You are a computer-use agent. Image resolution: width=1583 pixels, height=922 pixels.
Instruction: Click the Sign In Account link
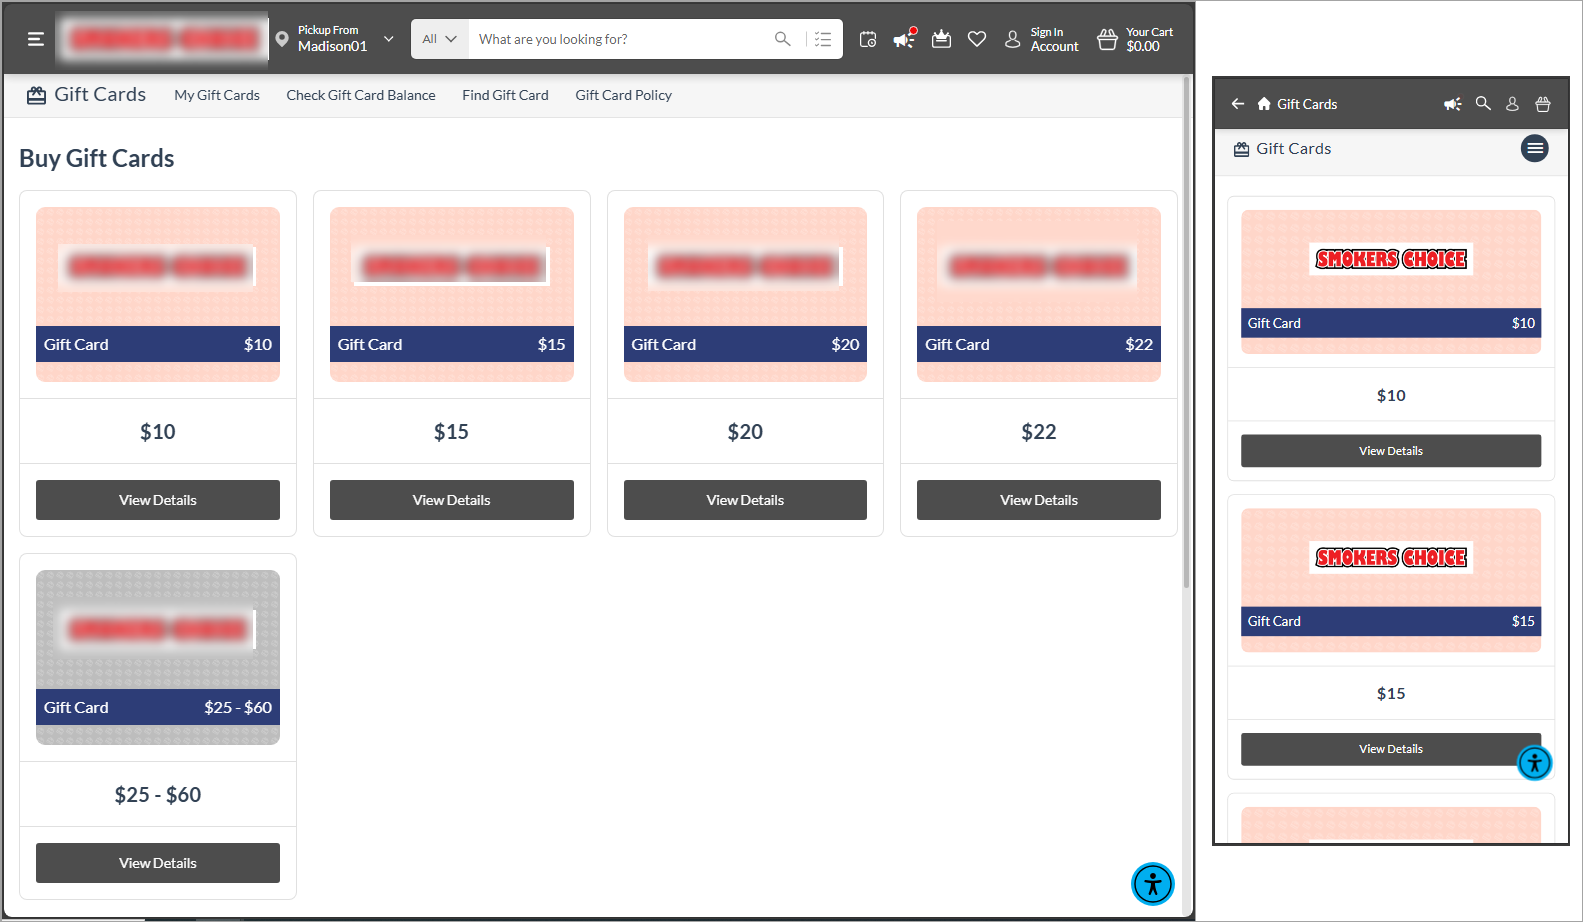(1054, 39)
